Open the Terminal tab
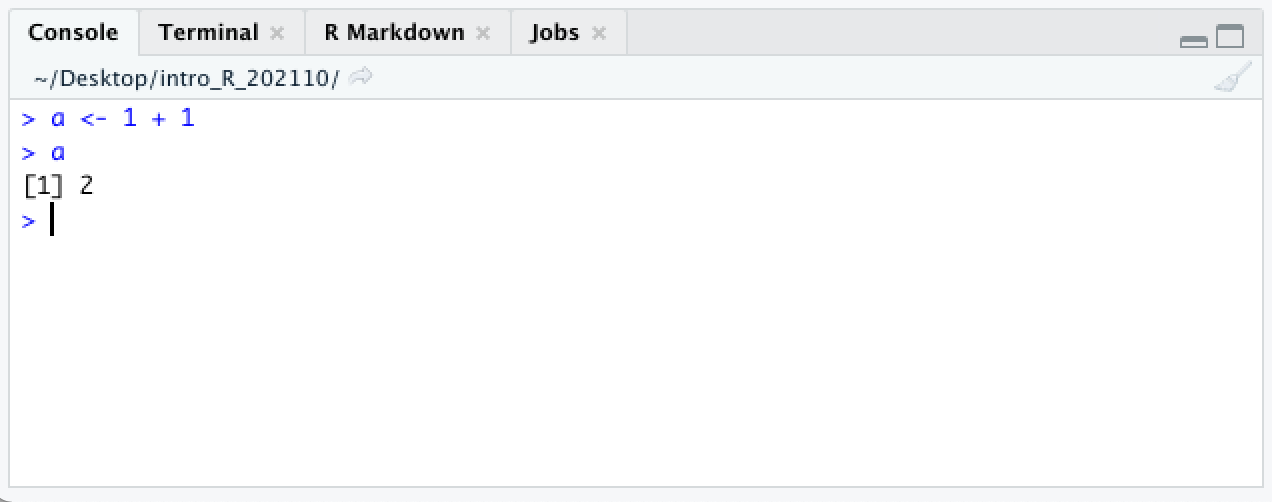The width and height of the screenshot is (1272, 502). click(208, 33)
